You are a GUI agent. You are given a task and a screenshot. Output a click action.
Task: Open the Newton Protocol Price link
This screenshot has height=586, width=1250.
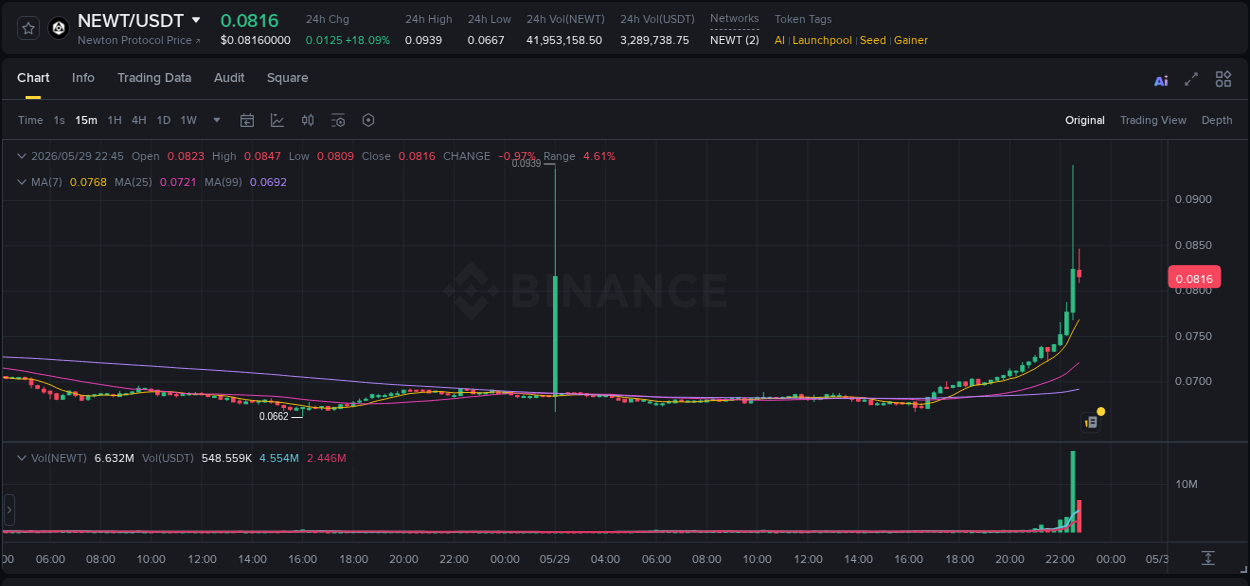point(139,40)
